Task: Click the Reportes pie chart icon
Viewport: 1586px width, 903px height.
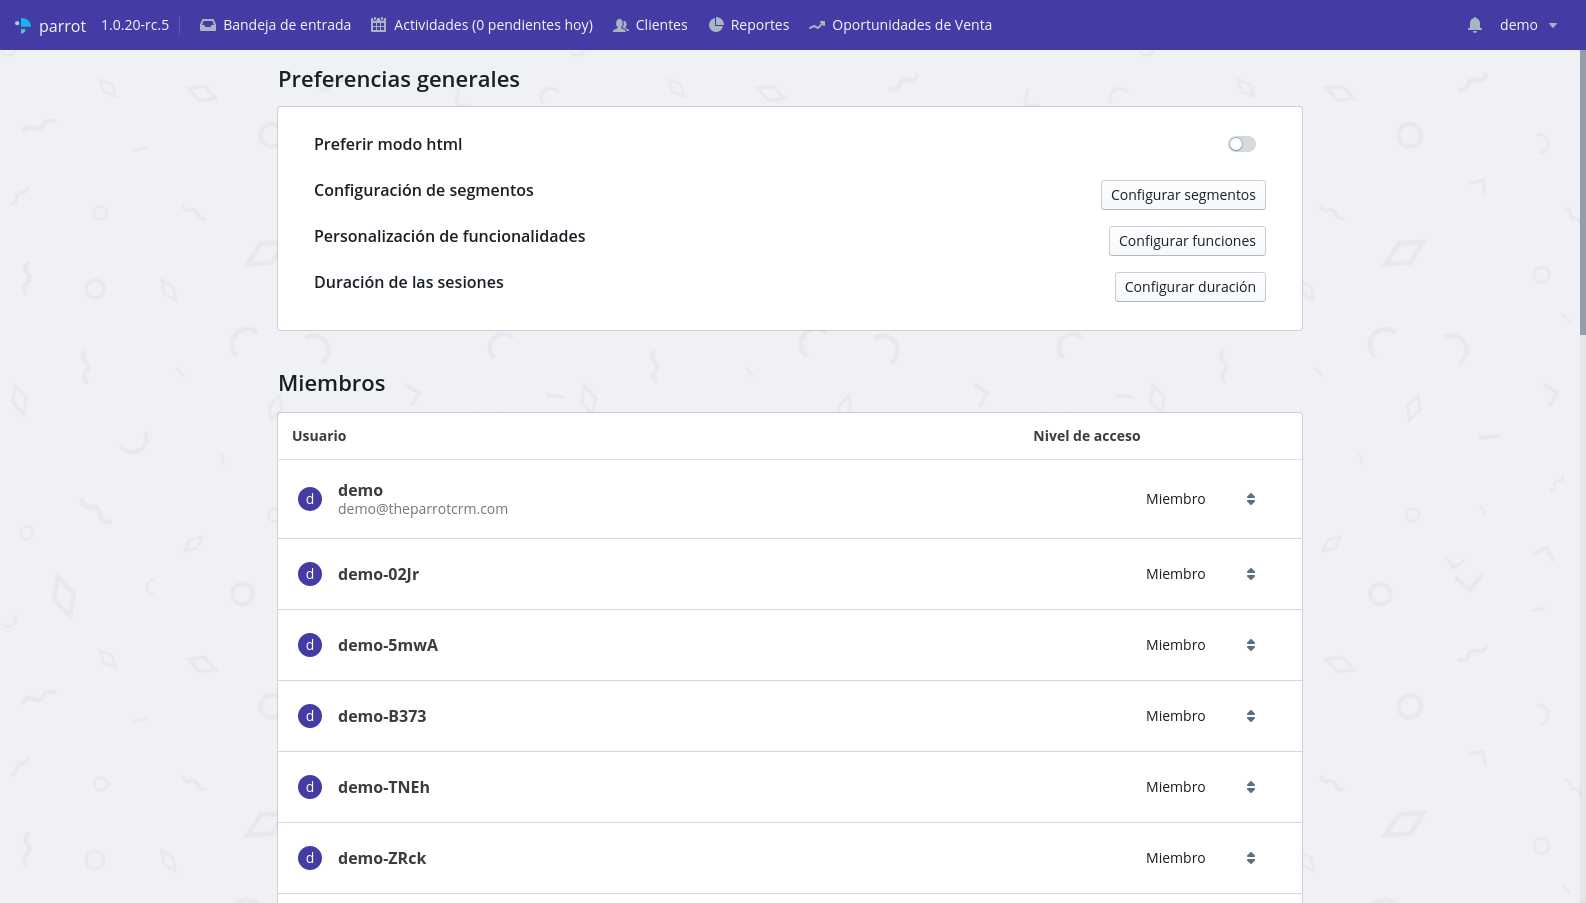Action: 716,25
